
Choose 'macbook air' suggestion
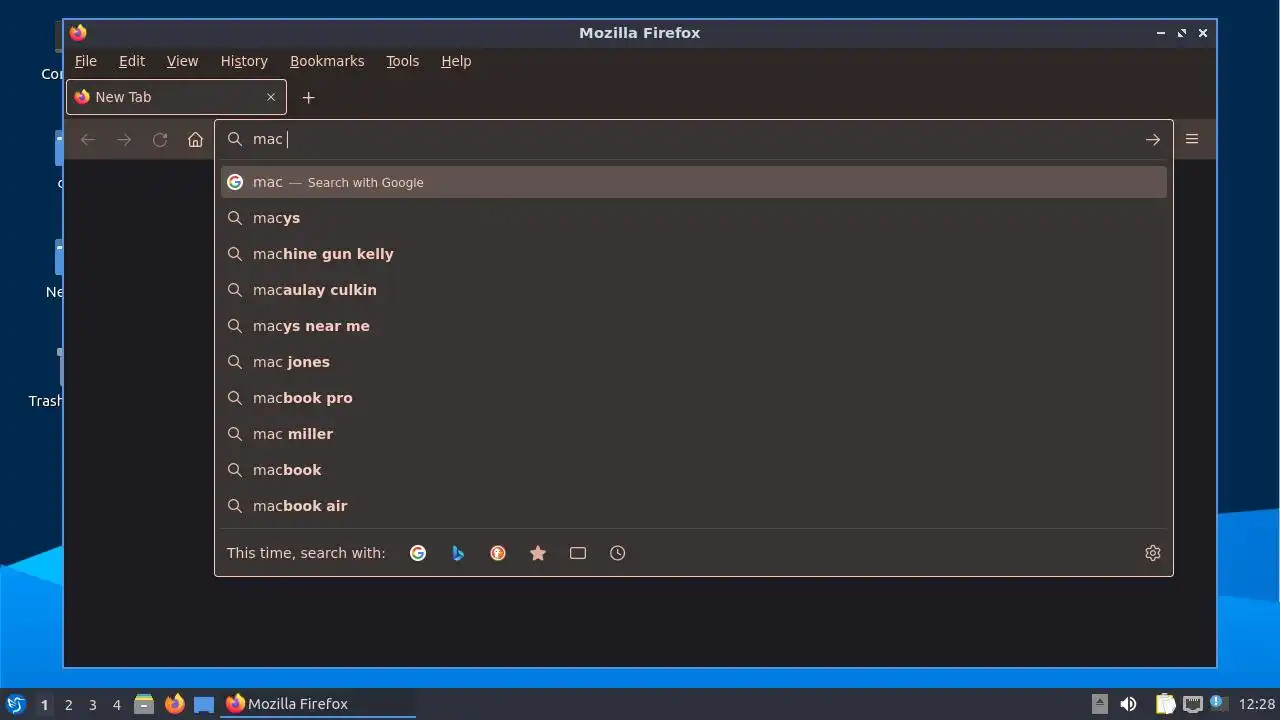coord(694,506)
